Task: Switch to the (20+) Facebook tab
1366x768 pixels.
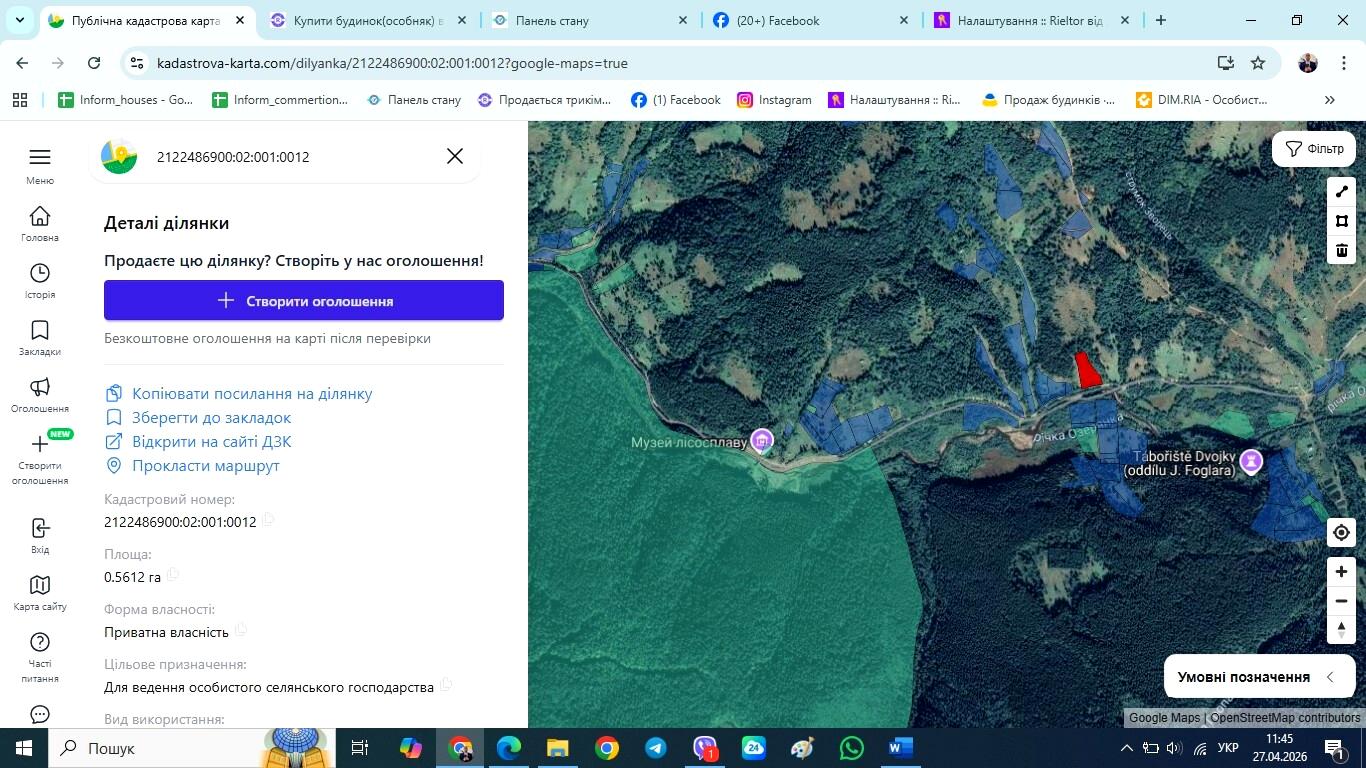Action: (810, 20)
